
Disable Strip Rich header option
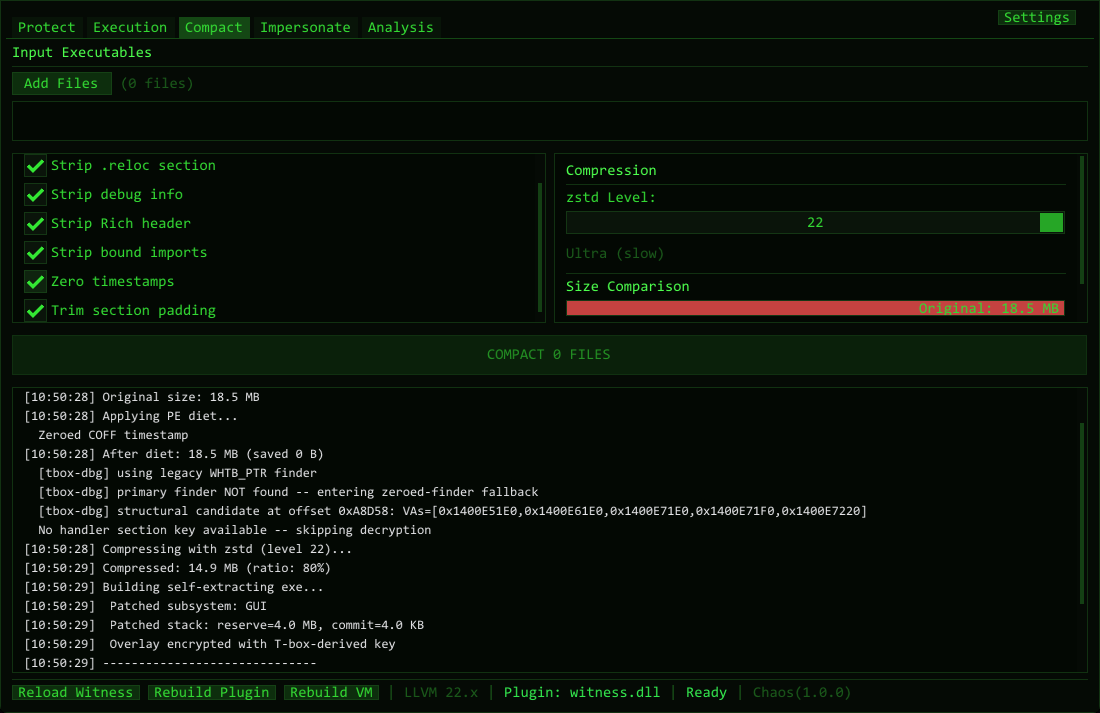(x=36, y=224)
